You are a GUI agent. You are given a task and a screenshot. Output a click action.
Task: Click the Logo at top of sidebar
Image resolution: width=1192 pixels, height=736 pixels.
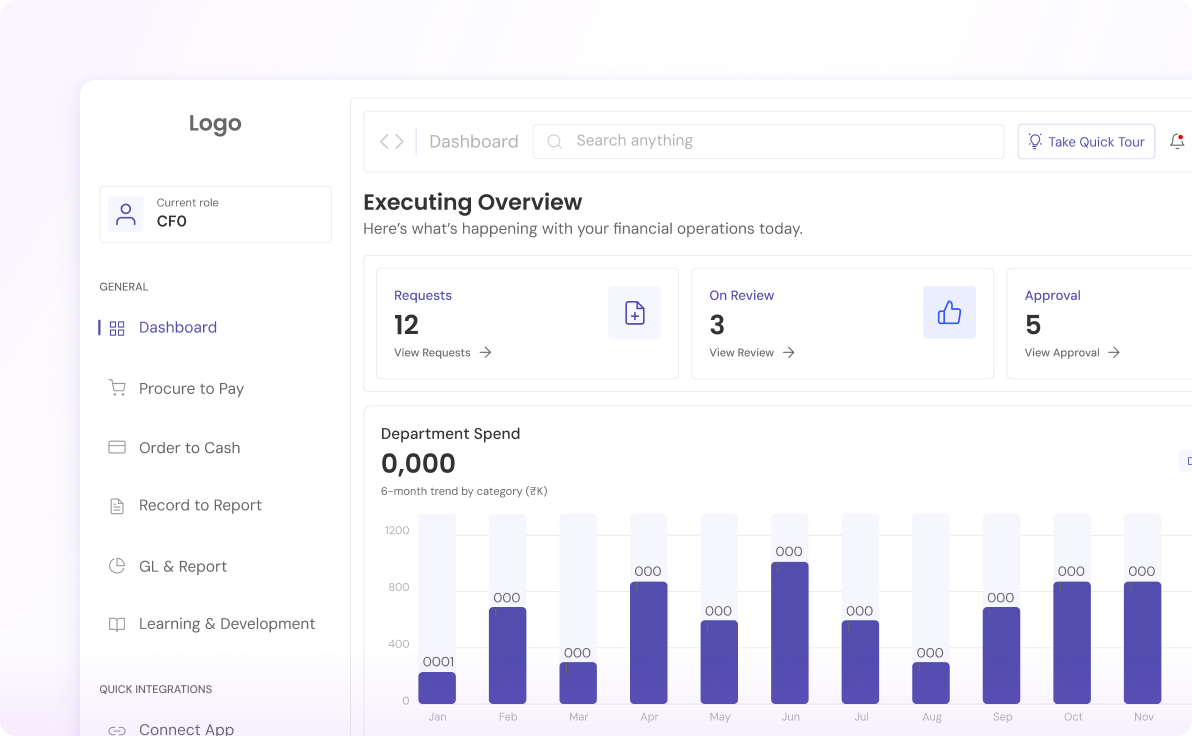pos(215,123)
